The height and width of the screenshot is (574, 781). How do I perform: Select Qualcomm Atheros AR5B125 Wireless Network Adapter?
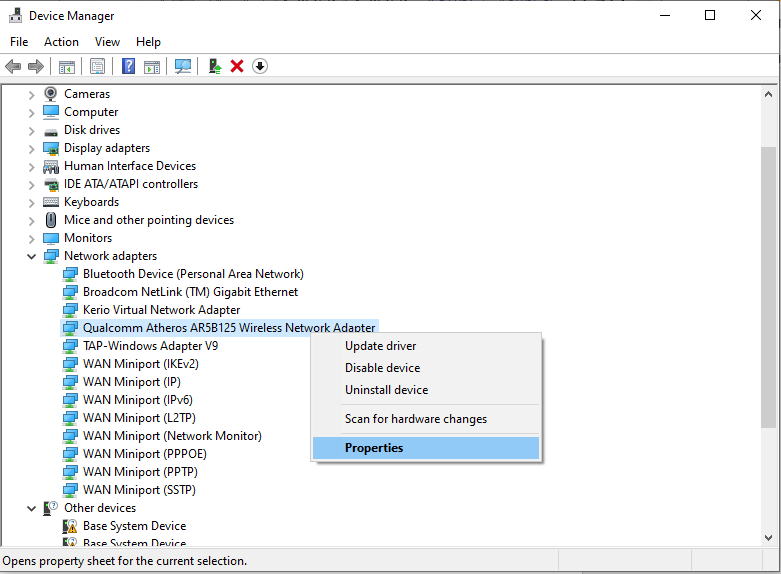(229, 328)
